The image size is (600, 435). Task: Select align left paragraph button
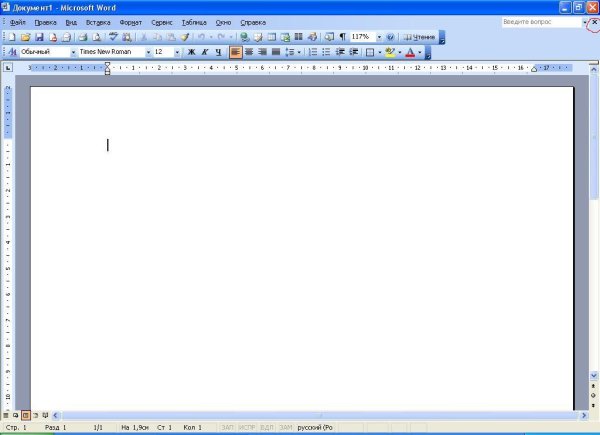point(235,52)
